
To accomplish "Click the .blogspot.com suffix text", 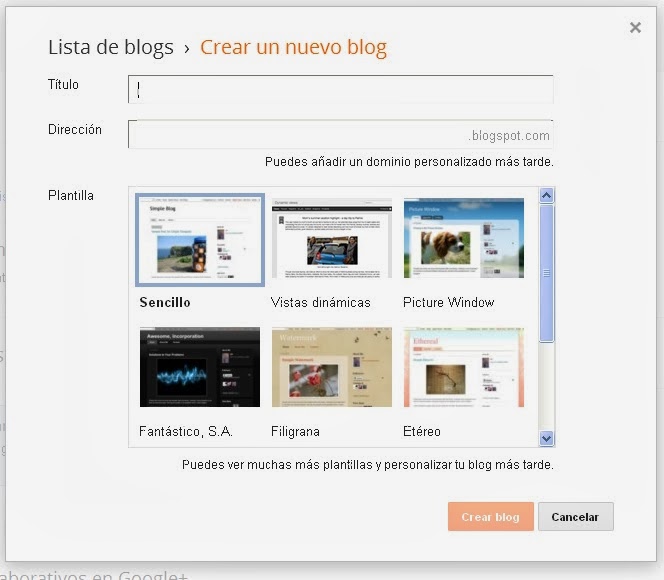I will [509, 135].
